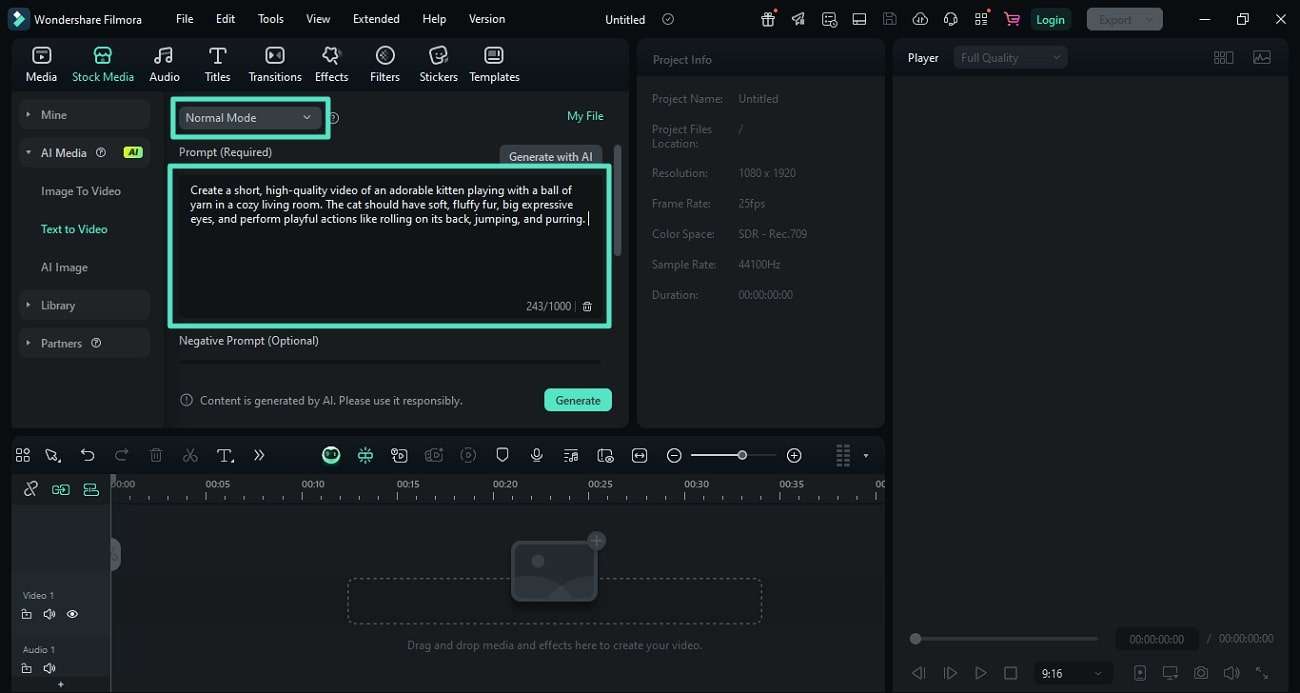Open the shopping cart icon
This screenshot has width=1300, height=693.
1012,19
